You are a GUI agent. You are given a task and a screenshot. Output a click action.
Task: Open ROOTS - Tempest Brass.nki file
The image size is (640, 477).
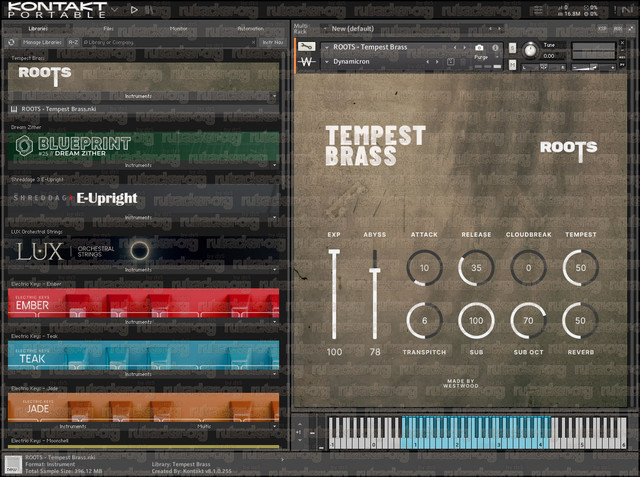pos(143,109)
